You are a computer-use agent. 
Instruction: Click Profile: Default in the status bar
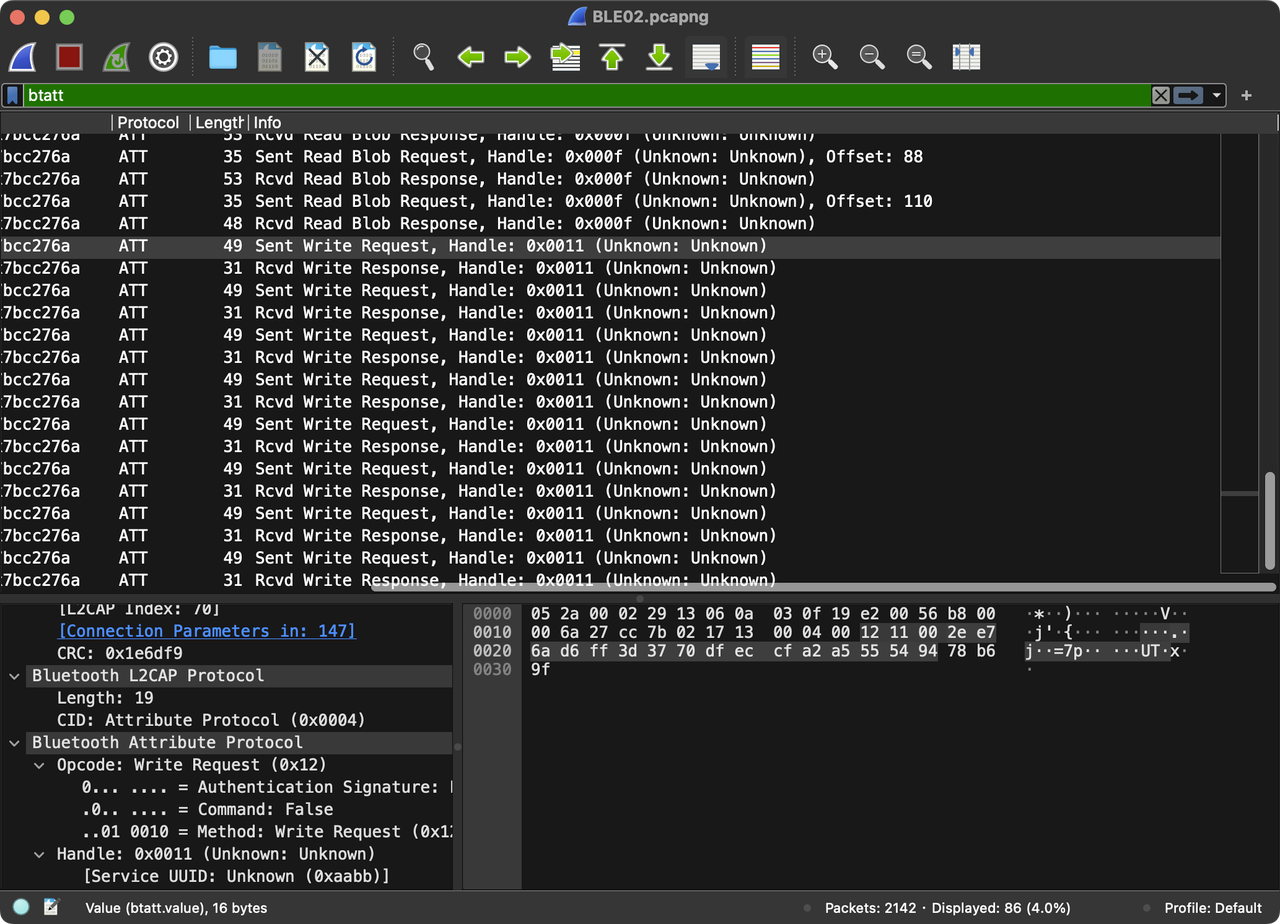pos(1212,908)
